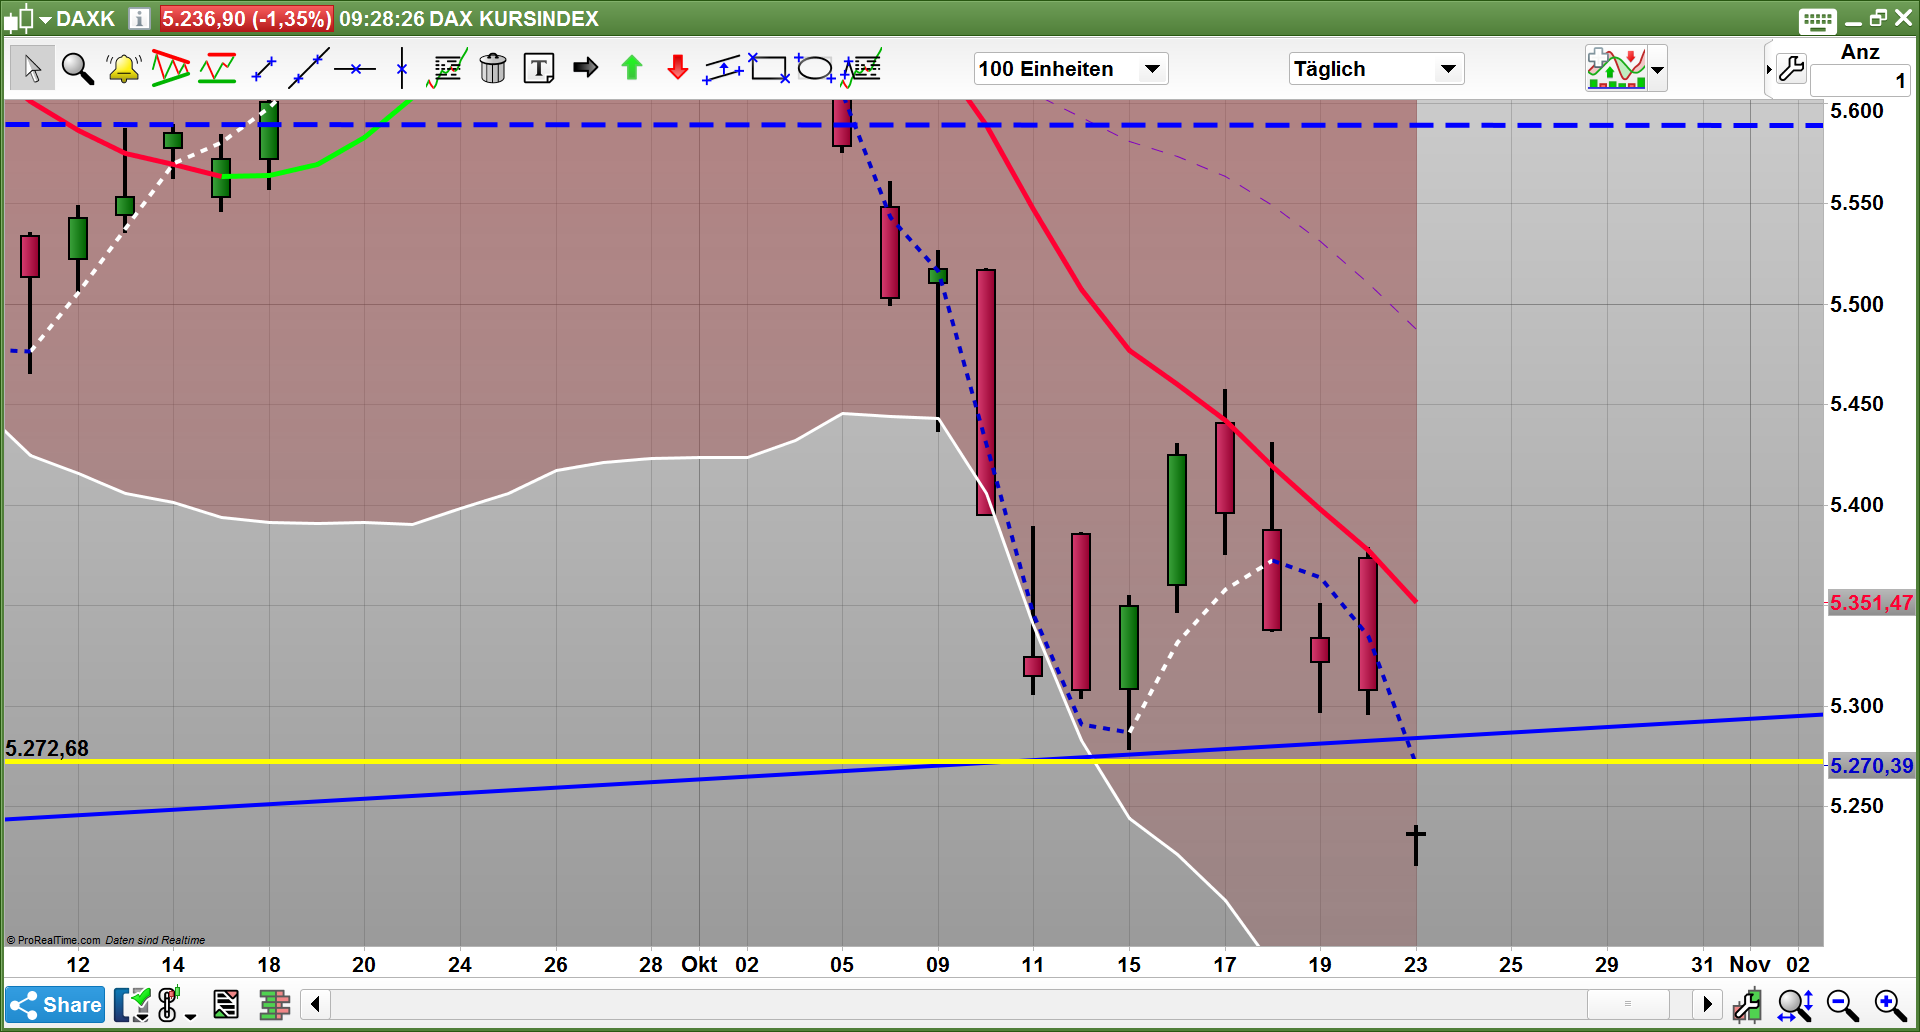Open the wrench chart settings
The image size is (1920, 1032).
pos(1791,69)
